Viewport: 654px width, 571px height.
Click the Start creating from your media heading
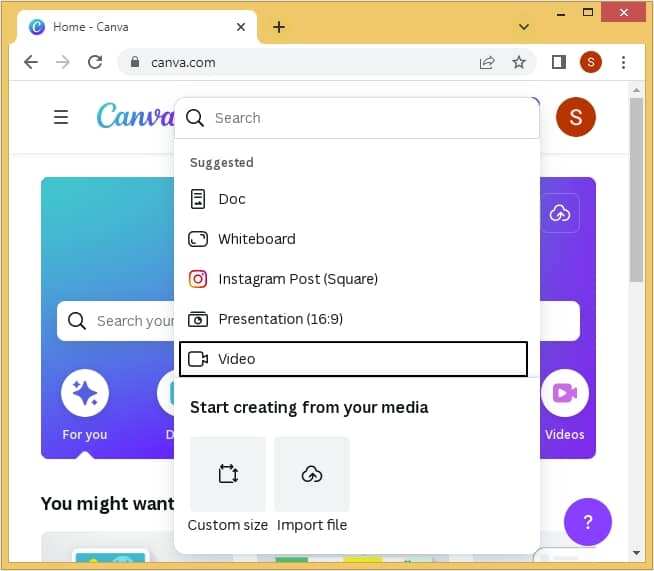[309, 407]
